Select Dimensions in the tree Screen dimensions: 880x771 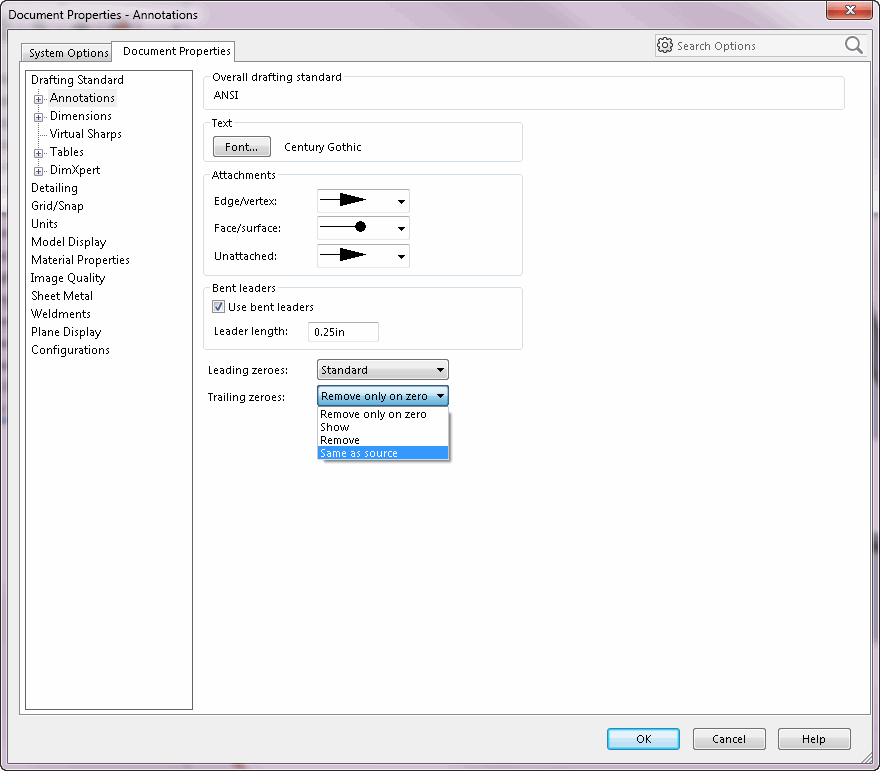(x=81, y=116)
